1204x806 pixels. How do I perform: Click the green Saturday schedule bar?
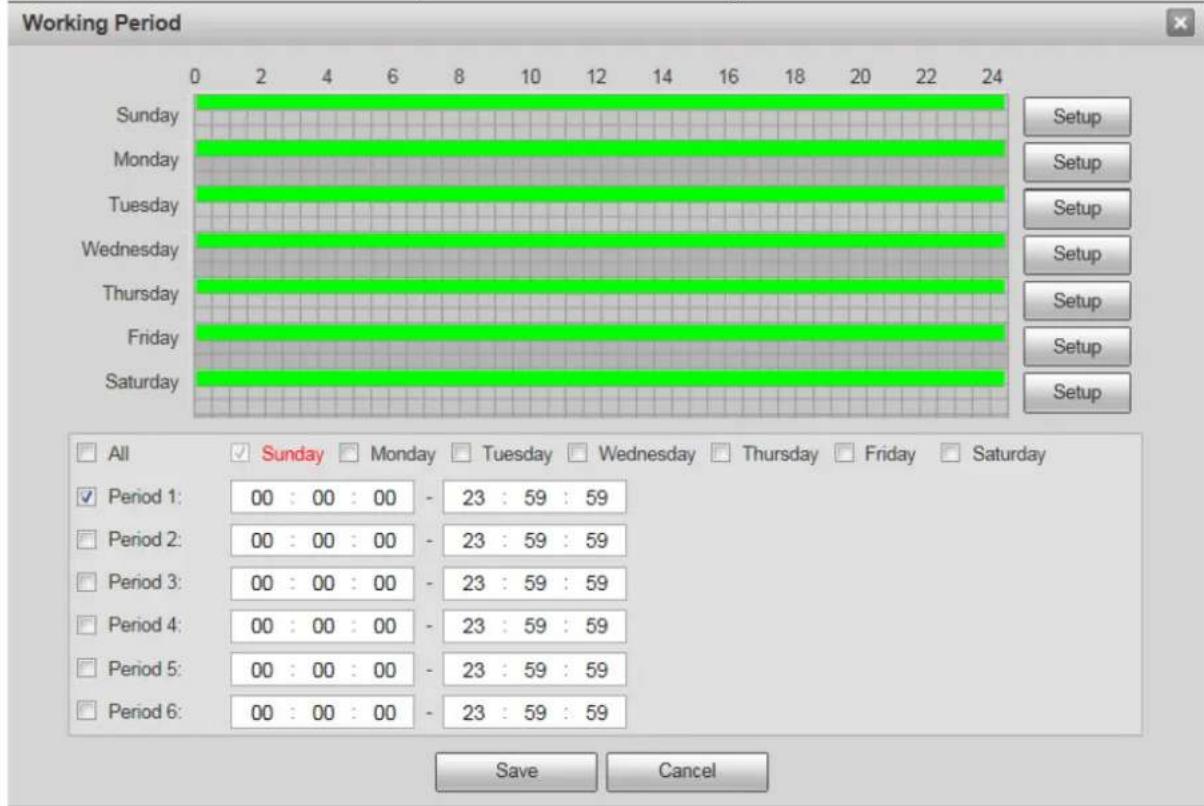(600, 378)
